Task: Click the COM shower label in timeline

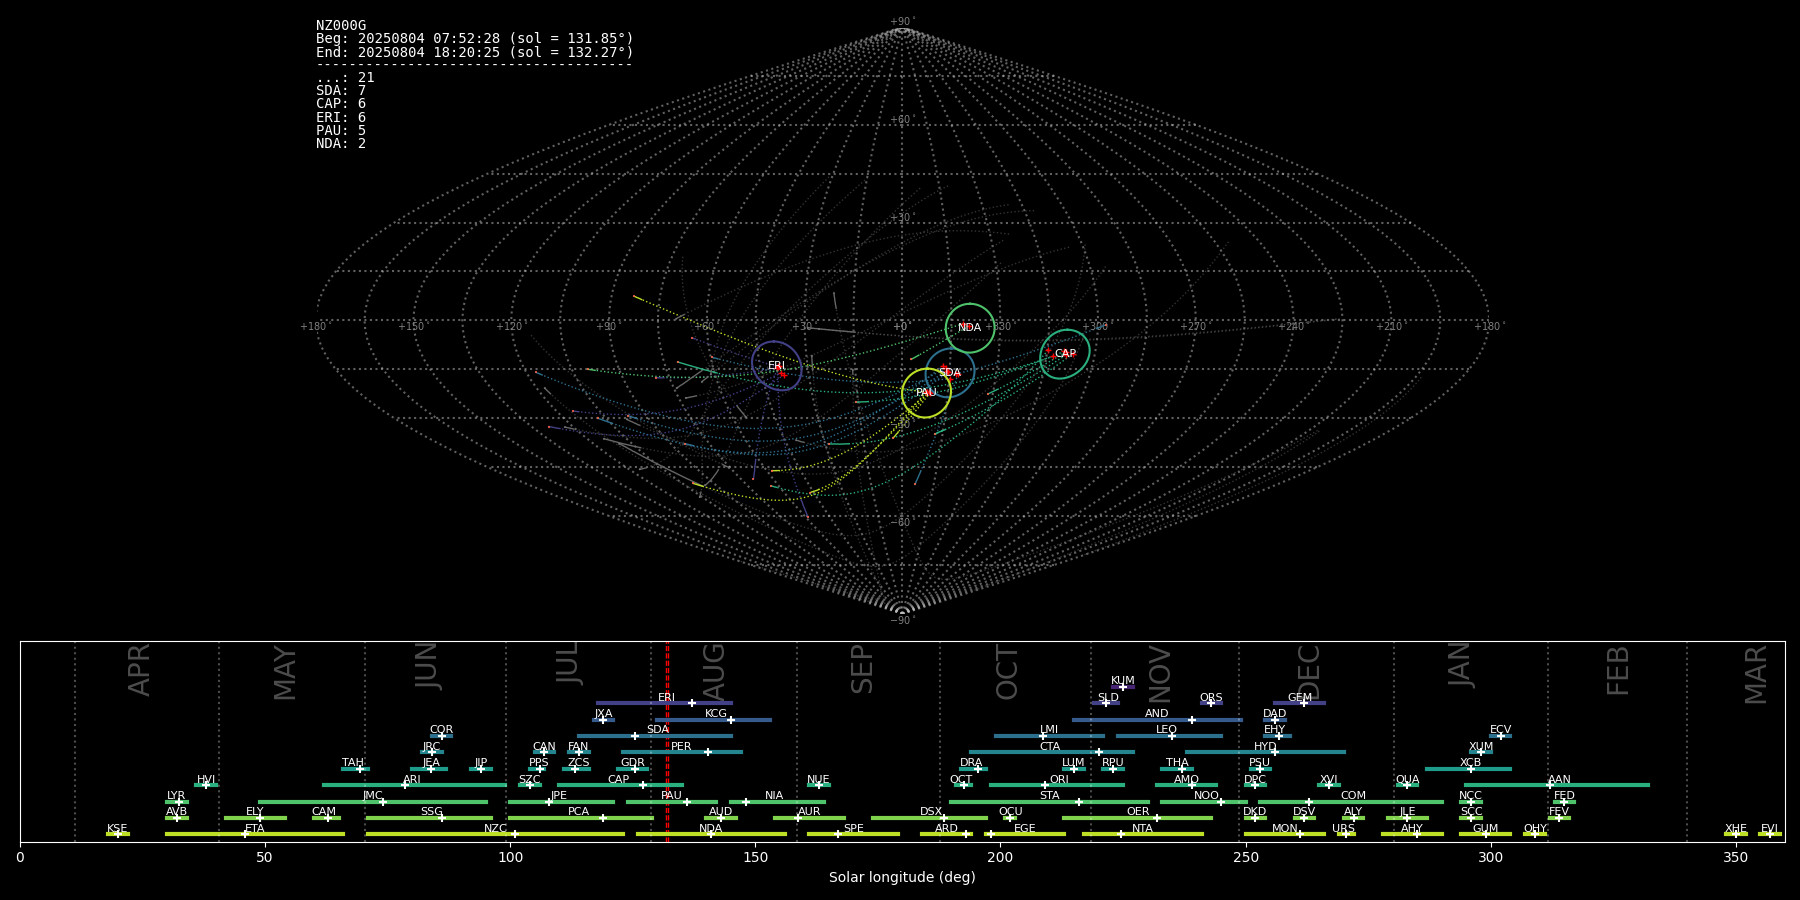Action: pos(1353,796)
